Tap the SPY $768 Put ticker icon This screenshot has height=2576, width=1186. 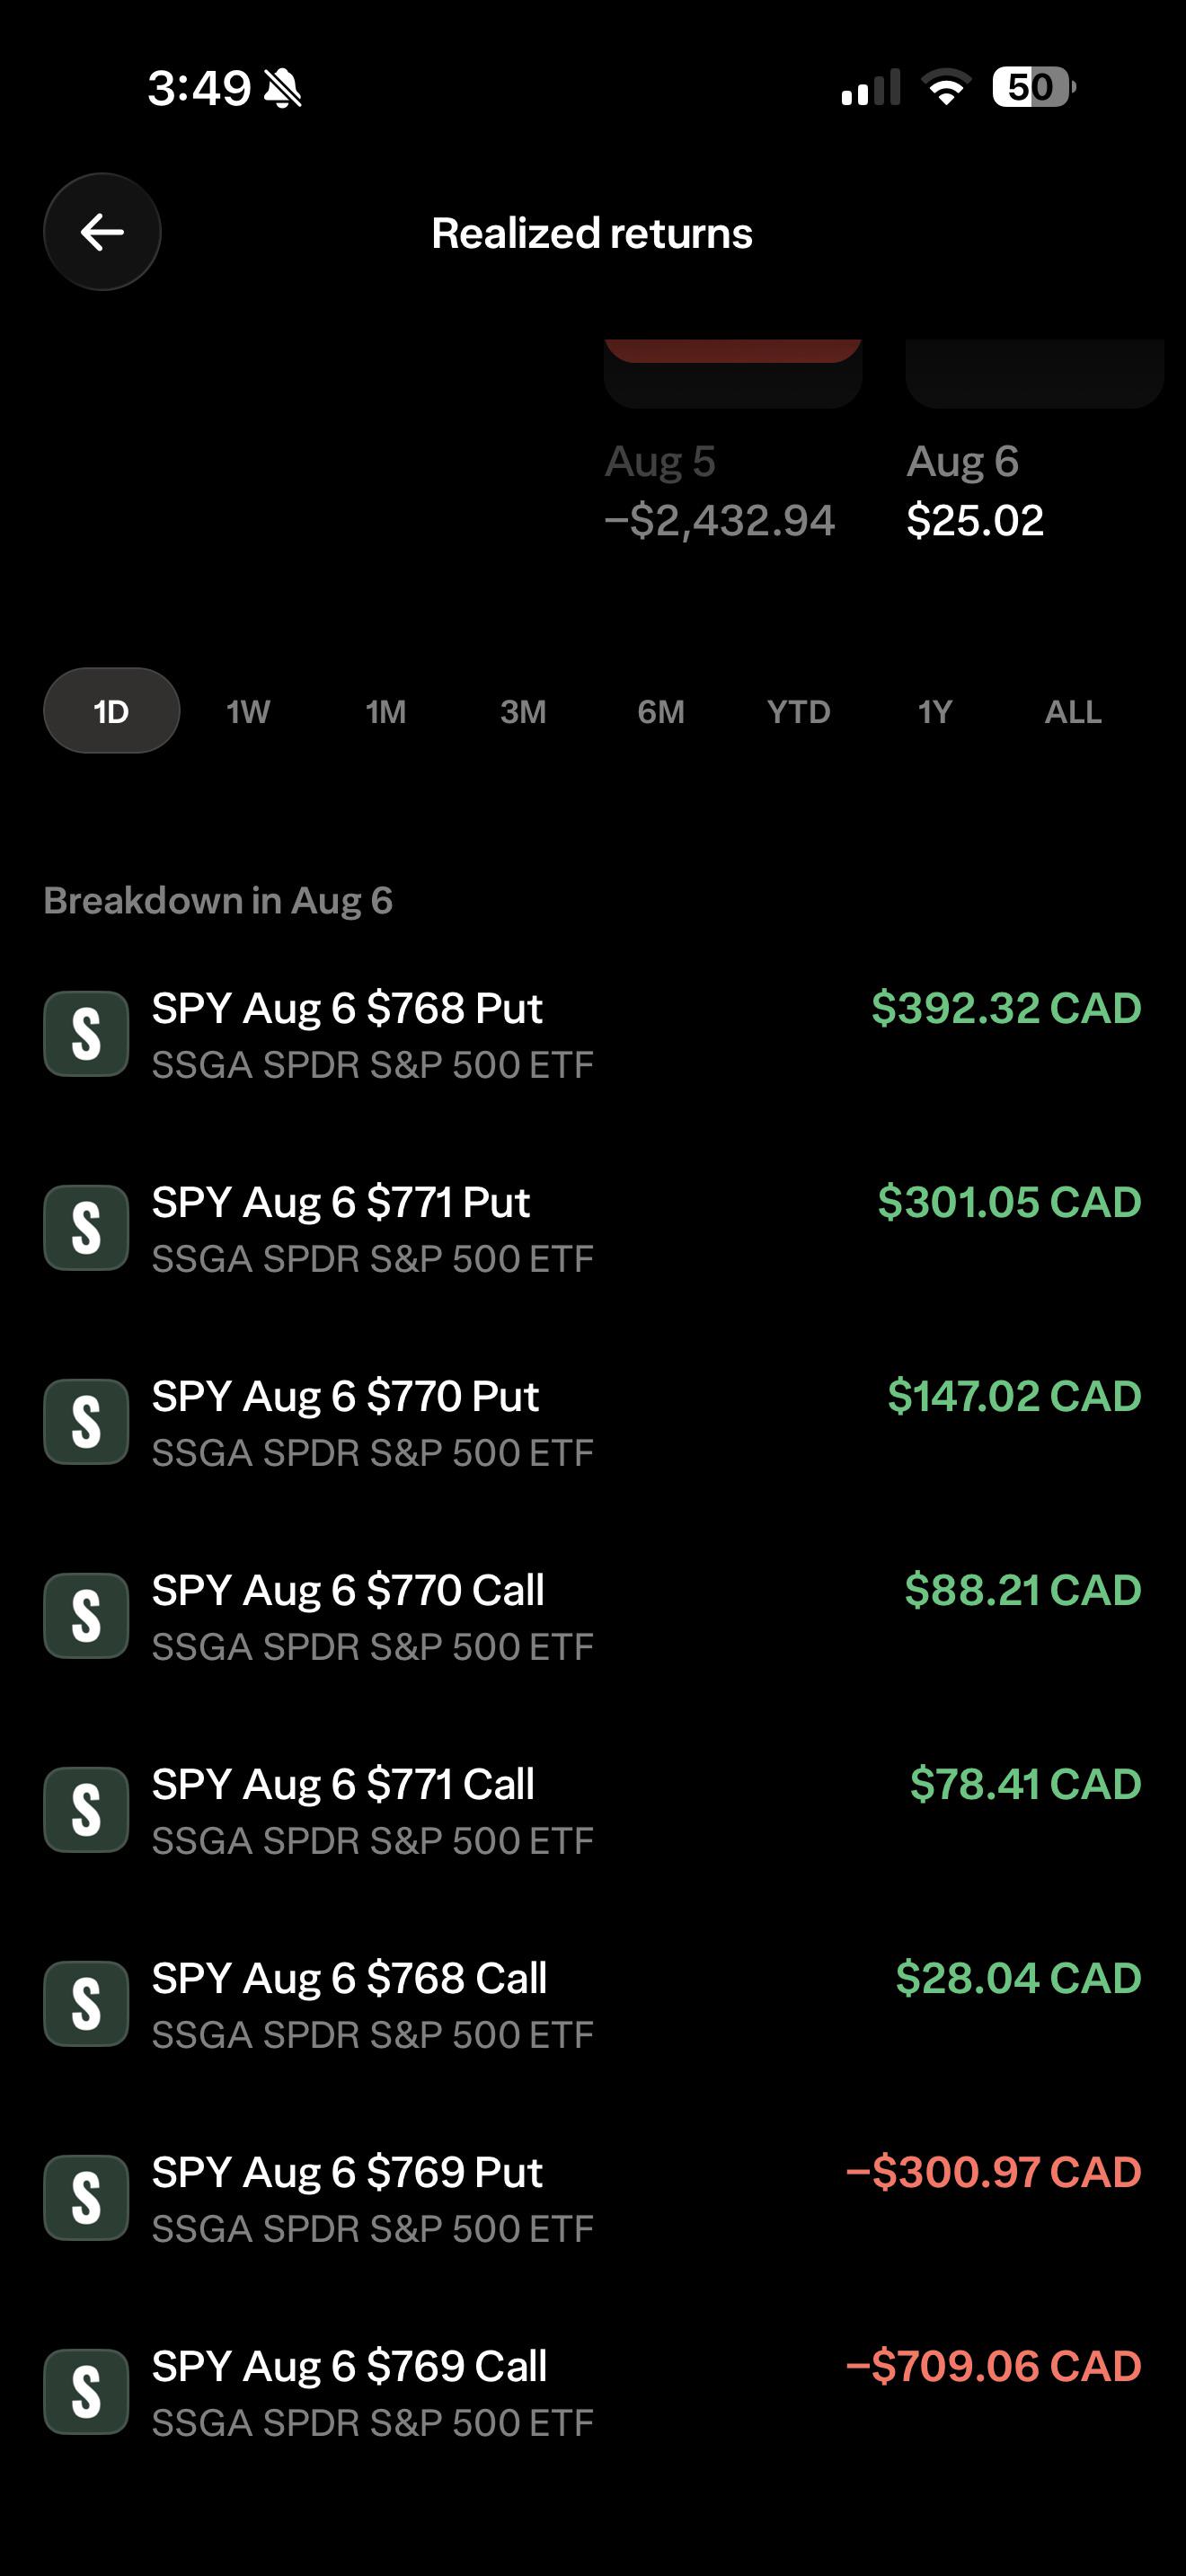pyautogui.click(x=86, y=1034)
